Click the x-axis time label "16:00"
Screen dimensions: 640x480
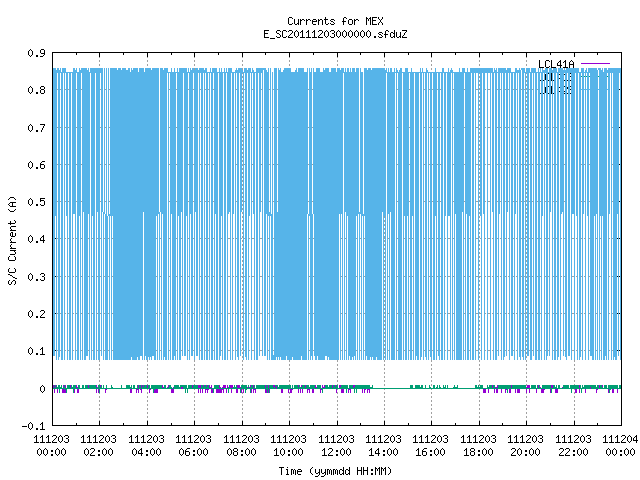pyautogui.click(x=430, y=452)
